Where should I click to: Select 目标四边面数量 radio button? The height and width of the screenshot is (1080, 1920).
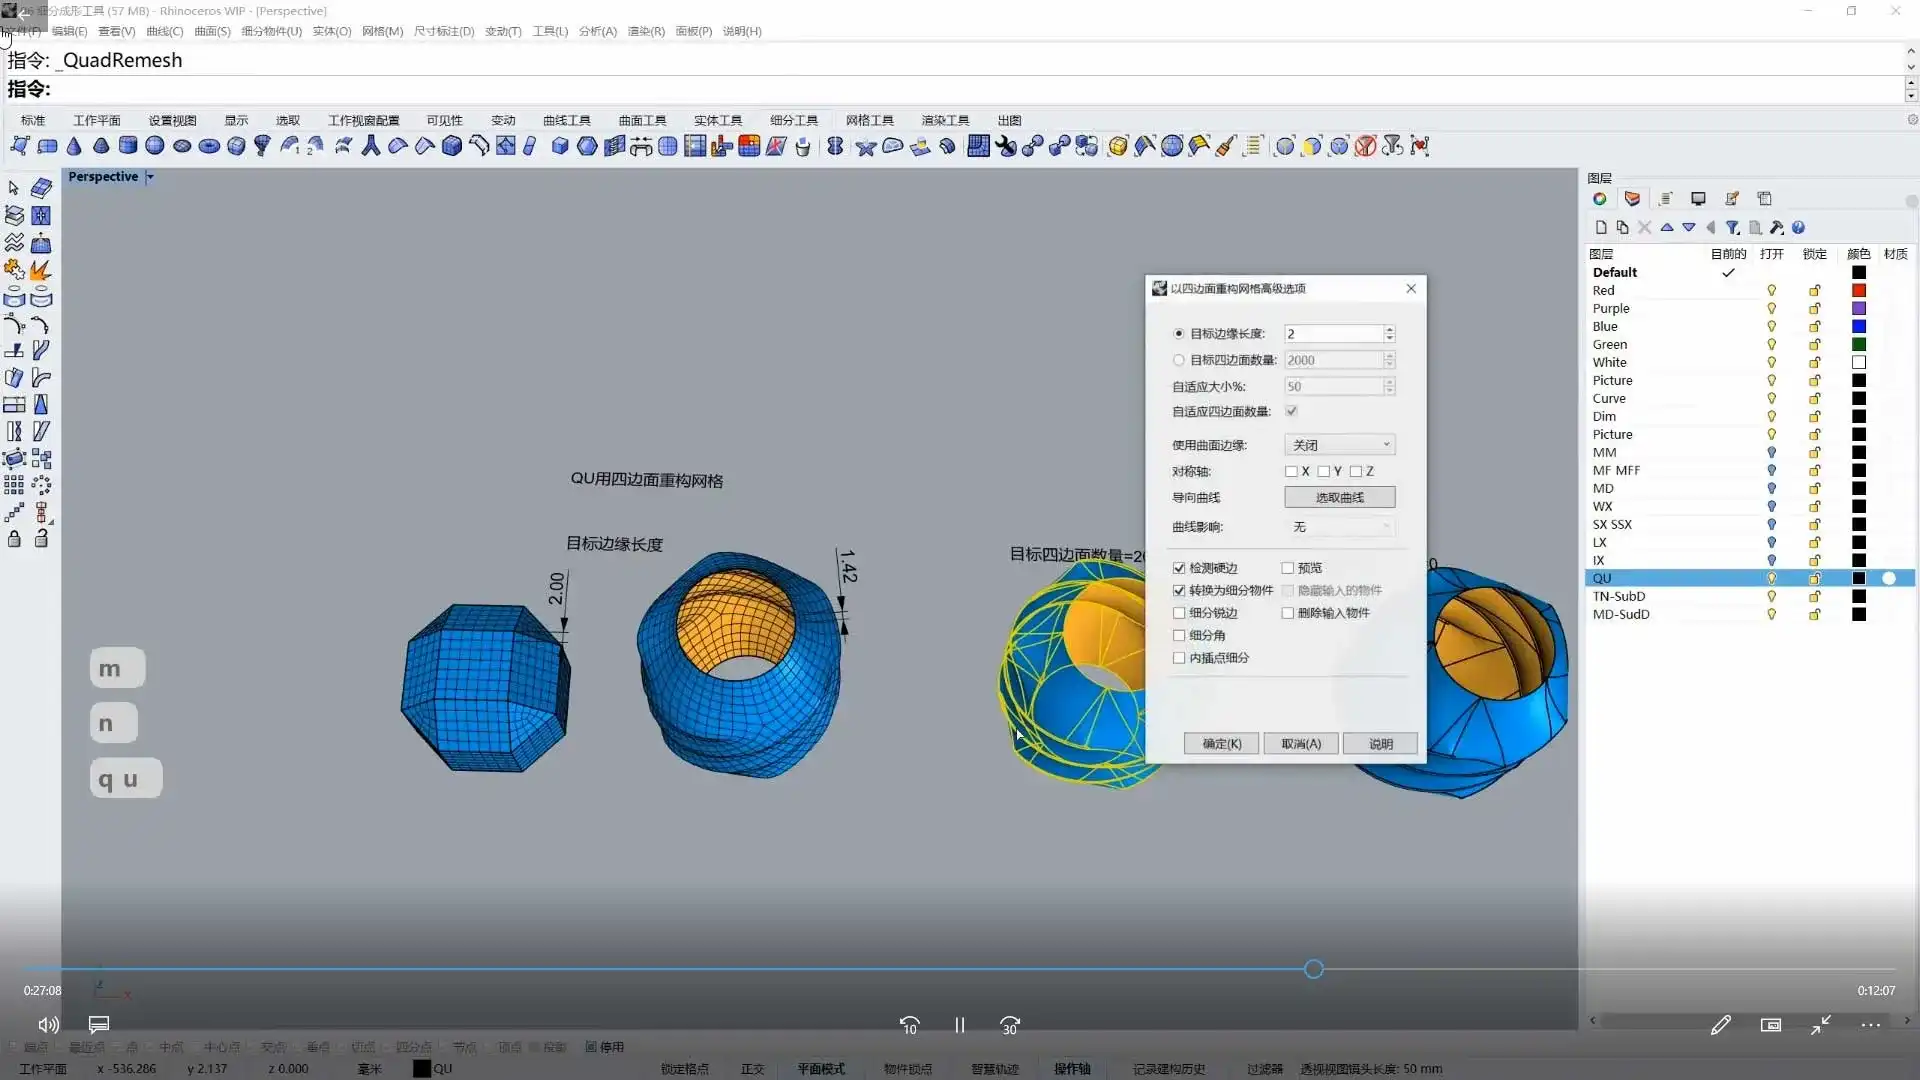click(x=1179, y=360)
